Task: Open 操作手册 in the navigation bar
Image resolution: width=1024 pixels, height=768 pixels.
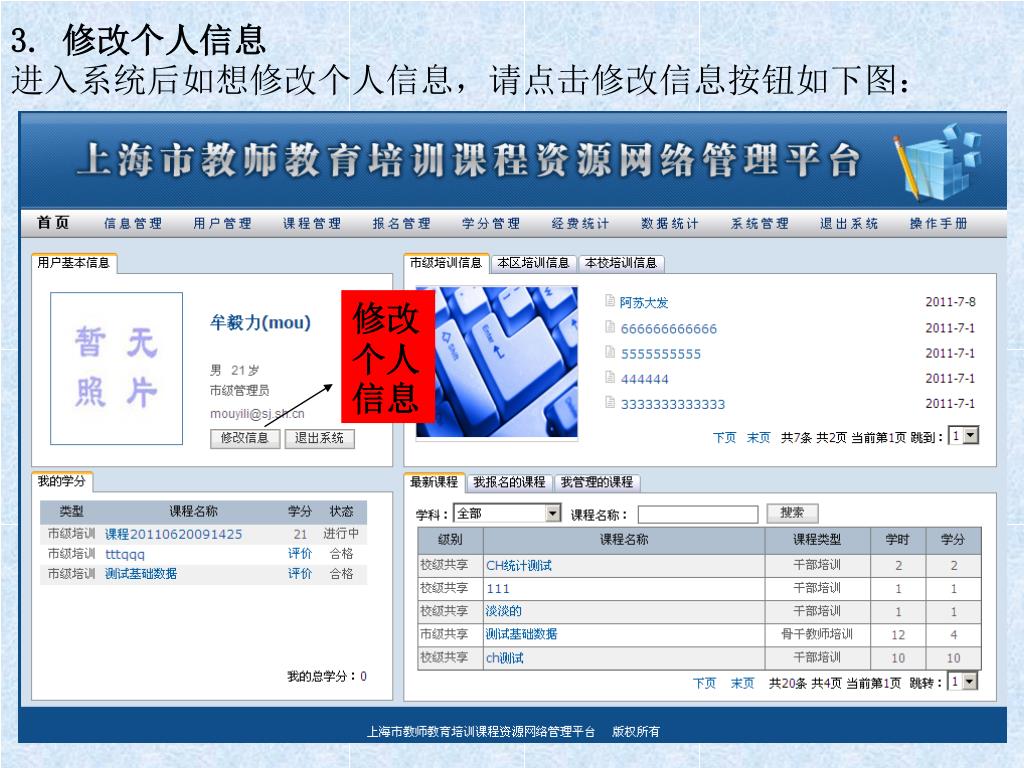Action: click(938, 223)
